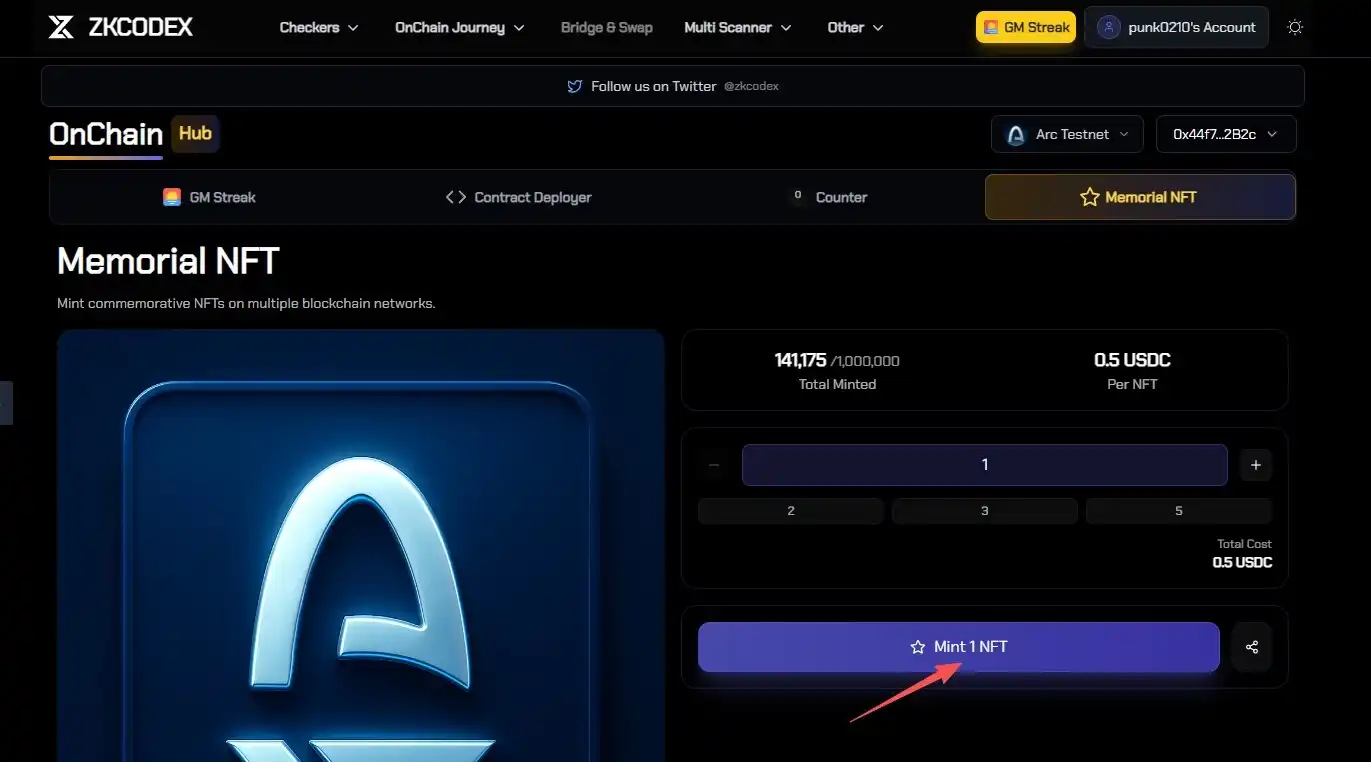The width and height of the screenshot is (1371, 762).
Task: Click the Mint 1 NFT button
Action: tap(958, 646)
